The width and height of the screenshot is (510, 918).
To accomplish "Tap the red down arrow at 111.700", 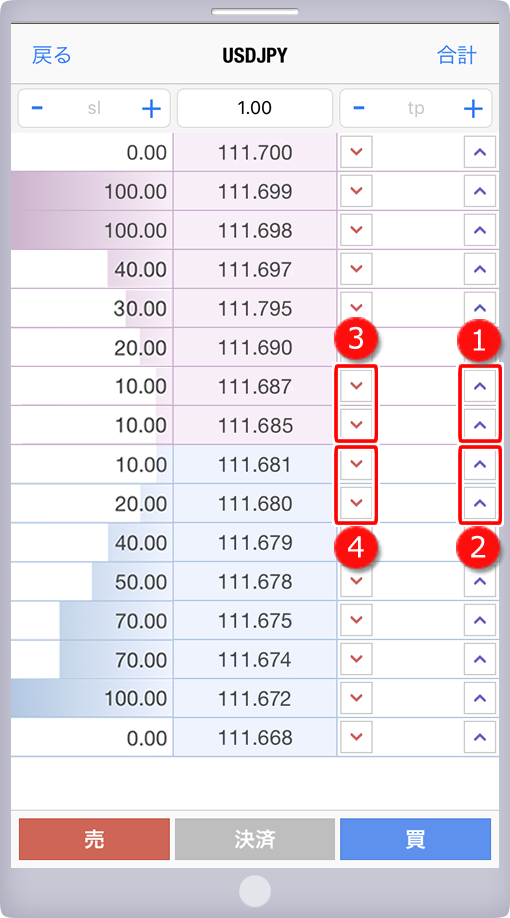I will [356, 152].
